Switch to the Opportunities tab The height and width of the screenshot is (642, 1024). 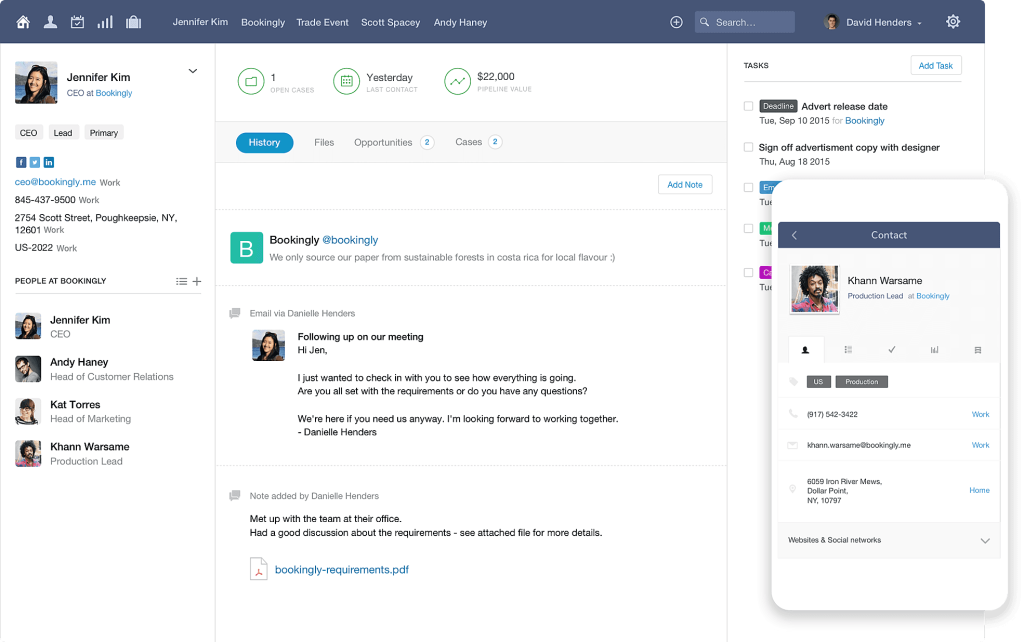click(x=383, y=142)
